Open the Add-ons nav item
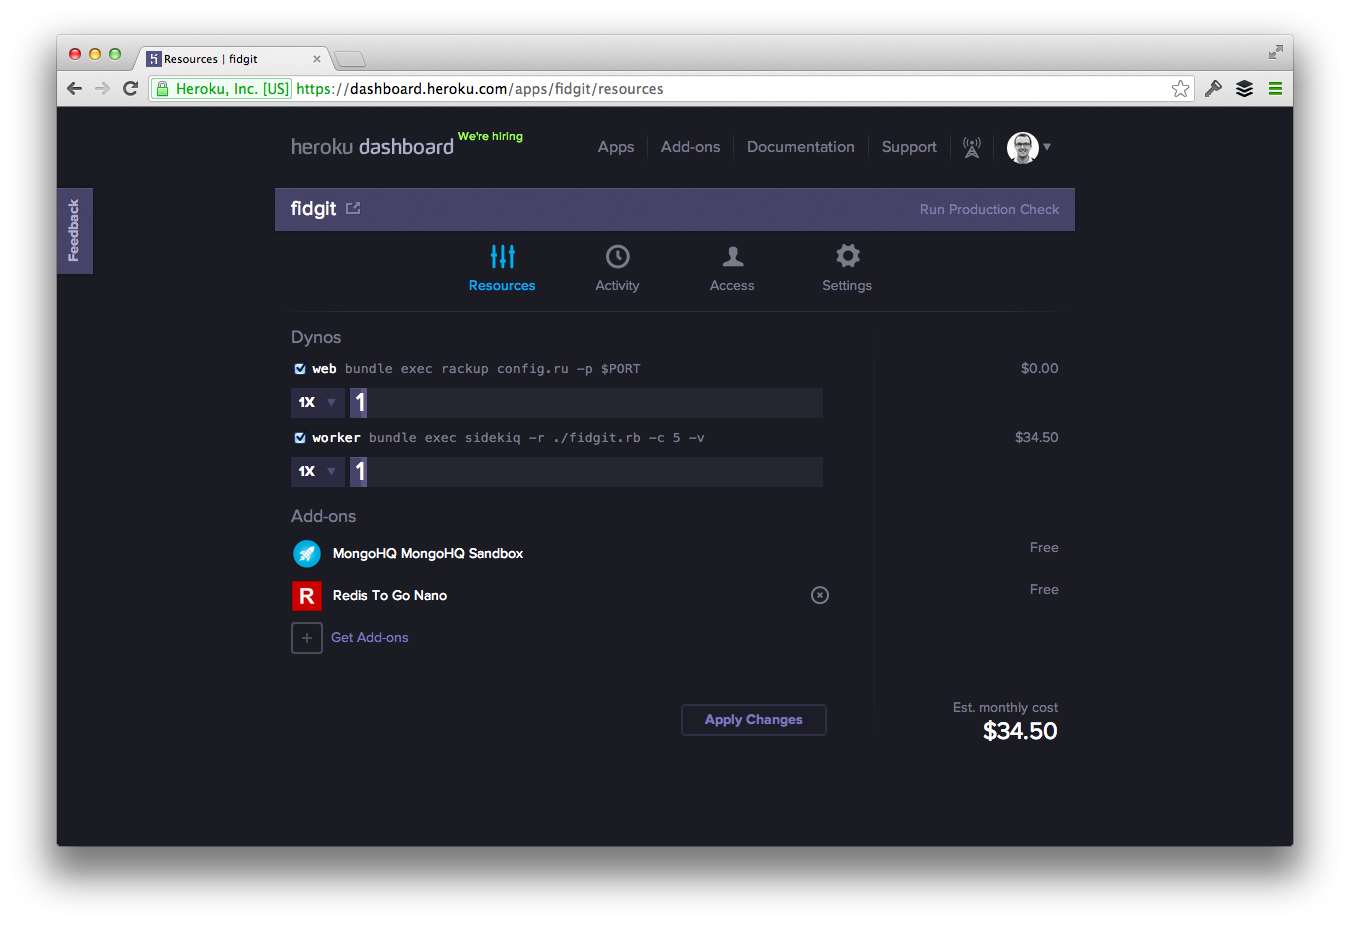Screen dimensions: 1350x925 pyautogui.click(x=690, y=147)
